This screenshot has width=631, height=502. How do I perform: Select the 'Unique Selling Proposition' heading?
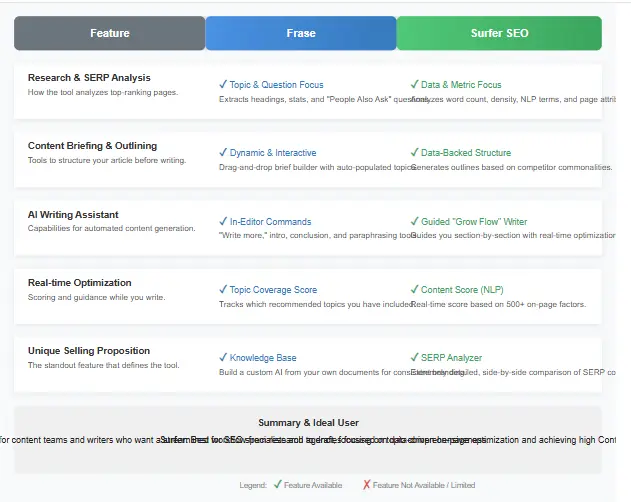[x=89, y=351]
